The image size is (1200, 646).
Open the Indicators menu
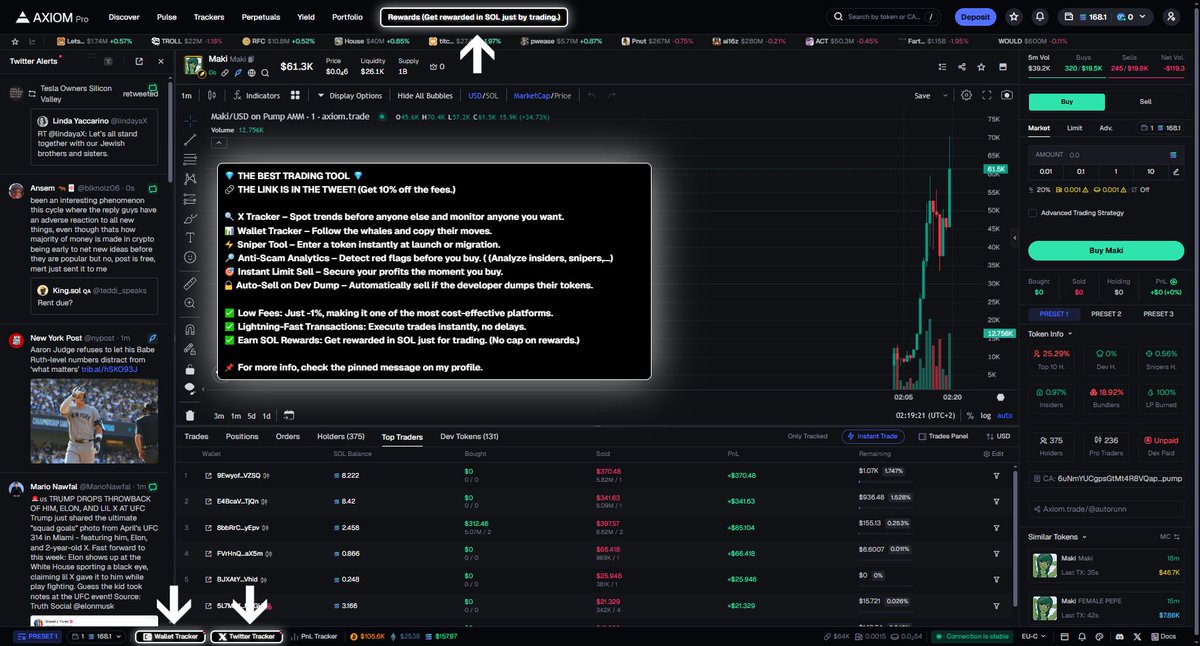pos(257,96)
